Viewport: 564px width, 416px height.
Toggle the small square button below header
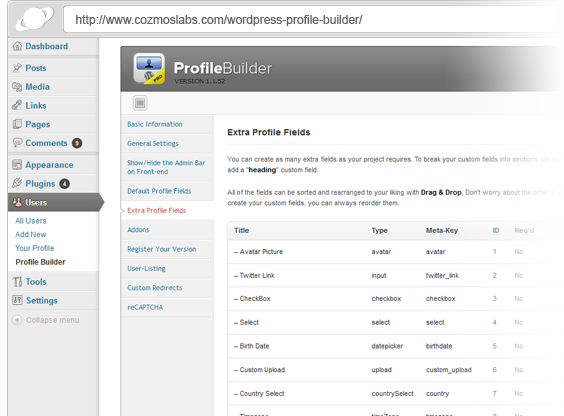140,103
